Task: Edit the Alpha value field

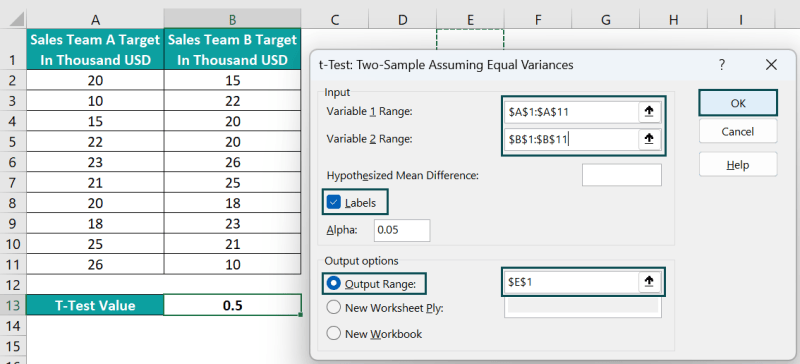Action: click(402, 230)
